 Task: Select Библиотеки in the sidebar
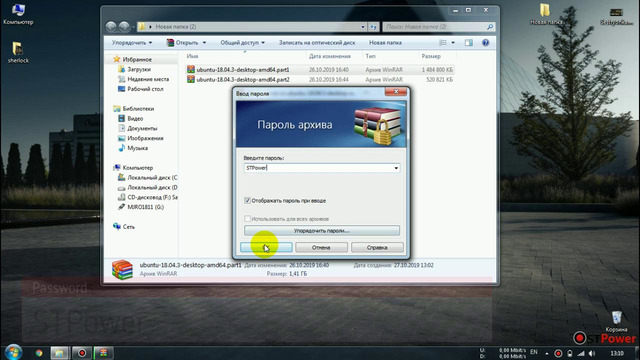(x=138, y=109)
